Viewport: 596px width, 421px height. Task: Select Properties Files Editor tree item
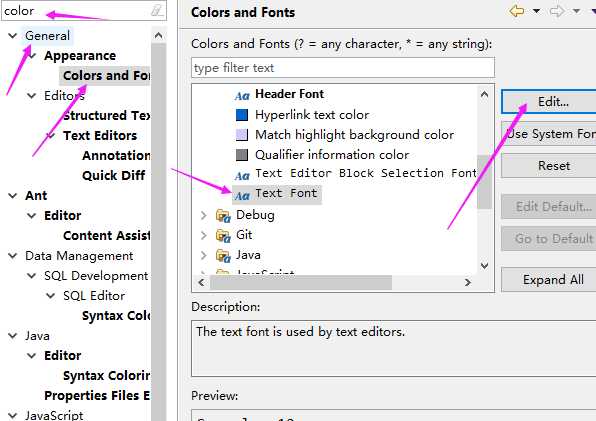click(x=97, y=396)
